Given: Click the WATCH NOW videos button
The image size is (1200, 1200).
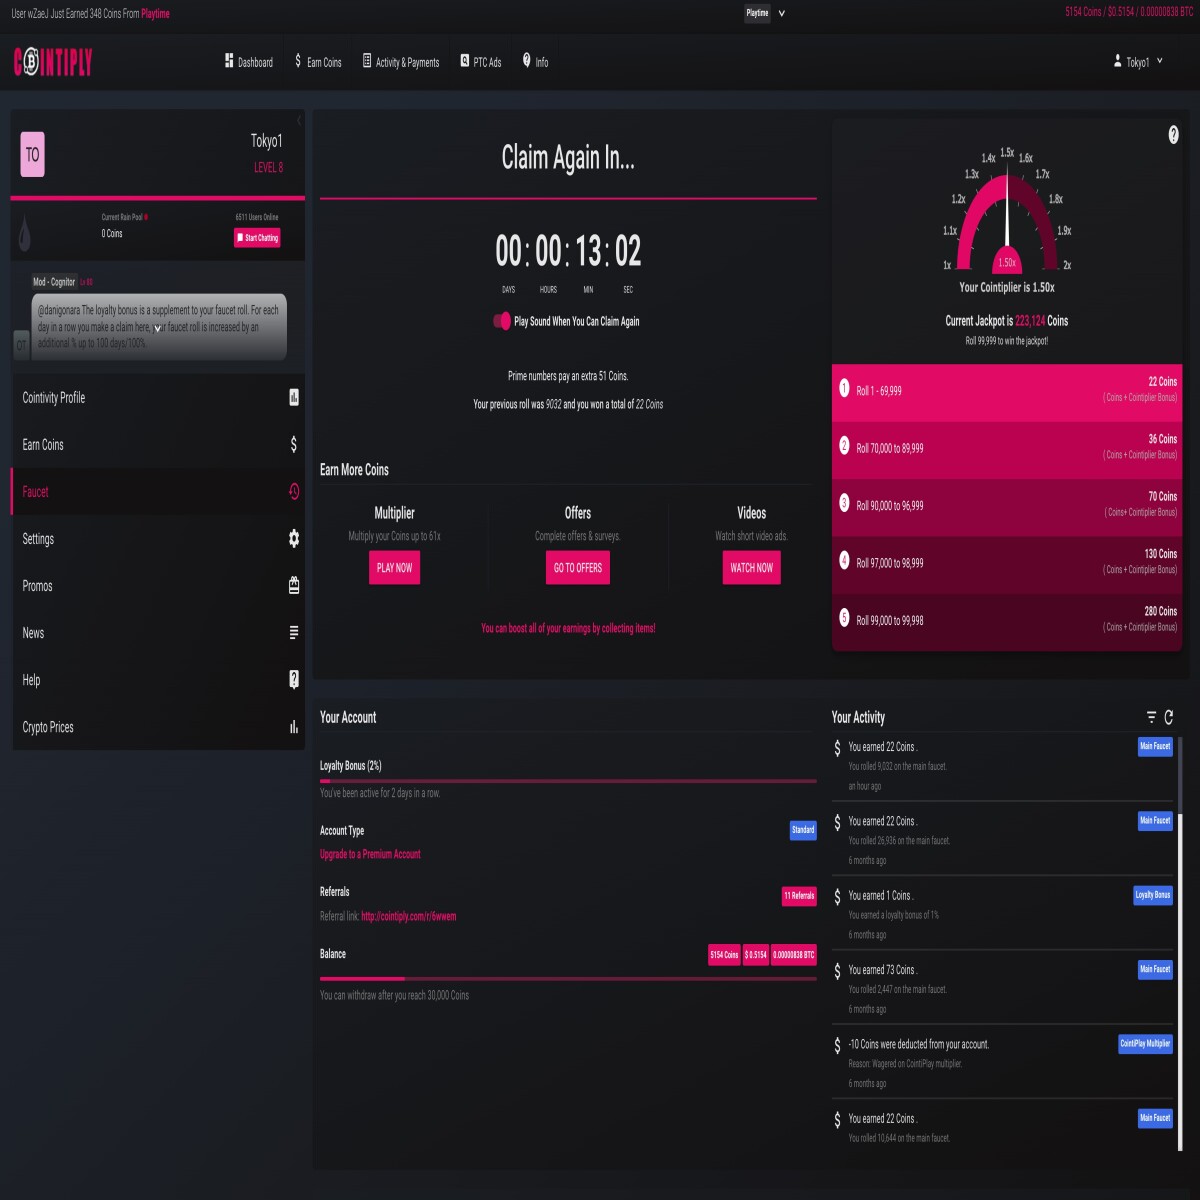Looking at the screenshot, I should coord(751,567).
